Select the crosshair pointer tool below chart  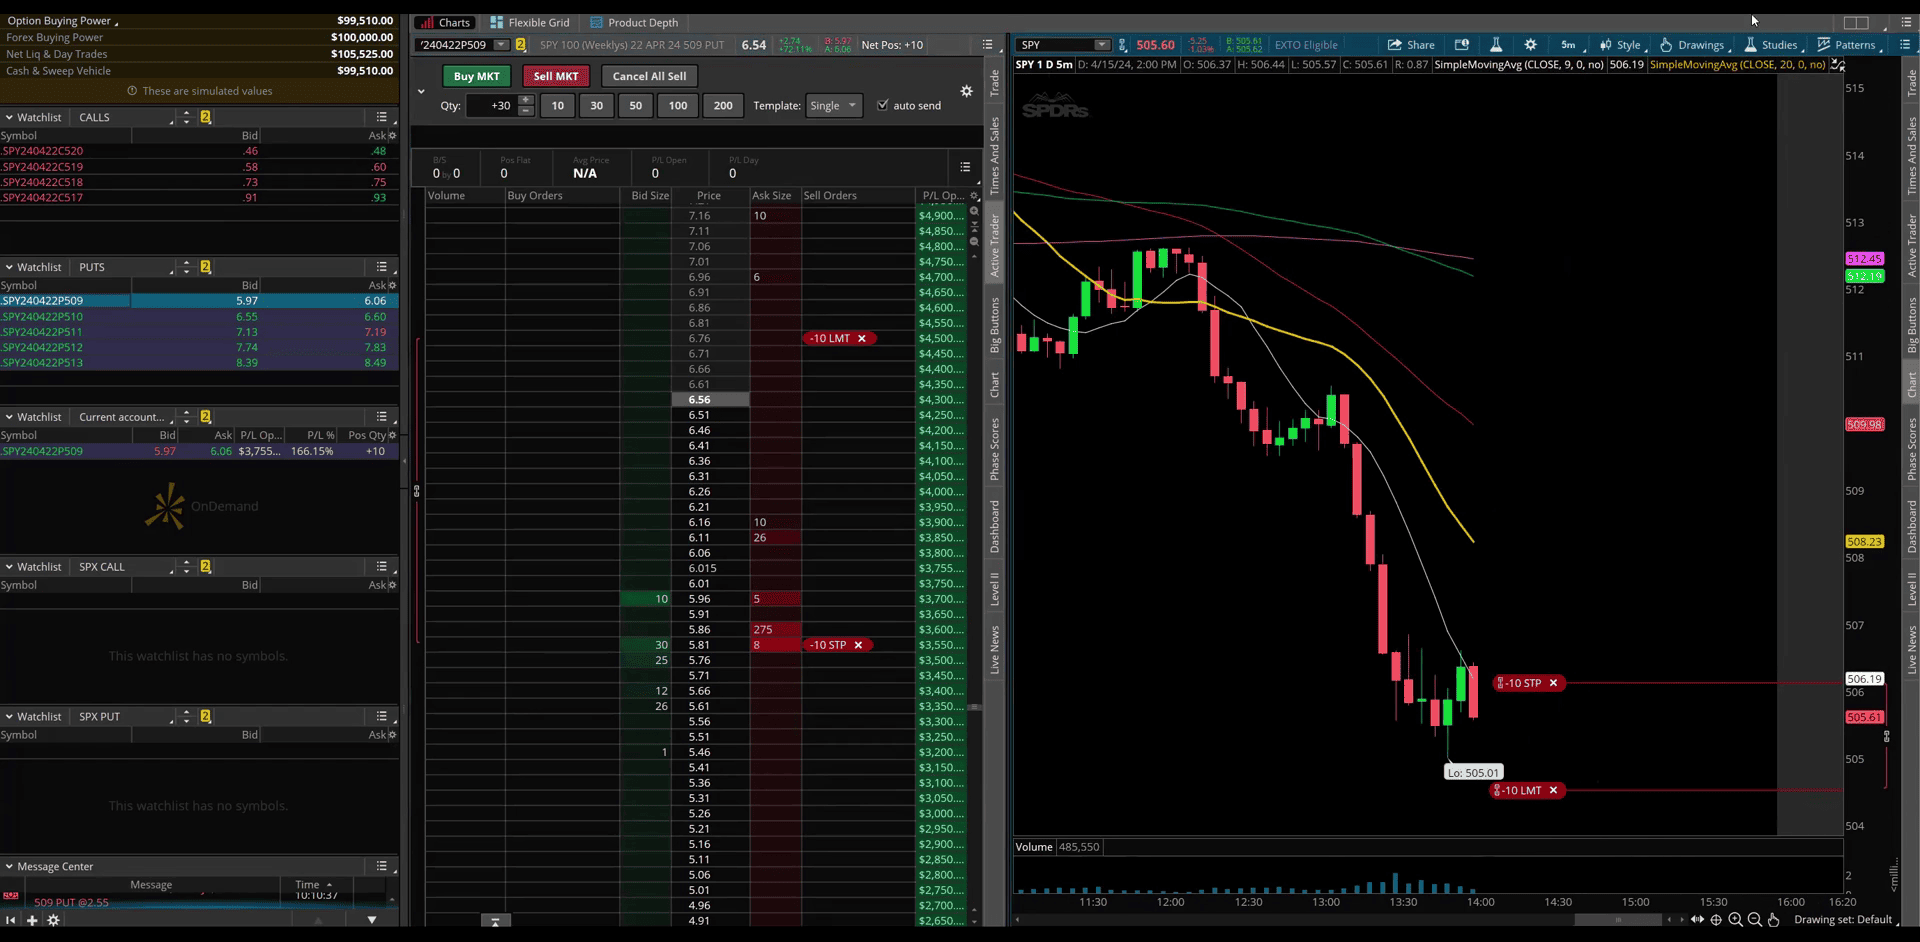(x=1716, y=920)
